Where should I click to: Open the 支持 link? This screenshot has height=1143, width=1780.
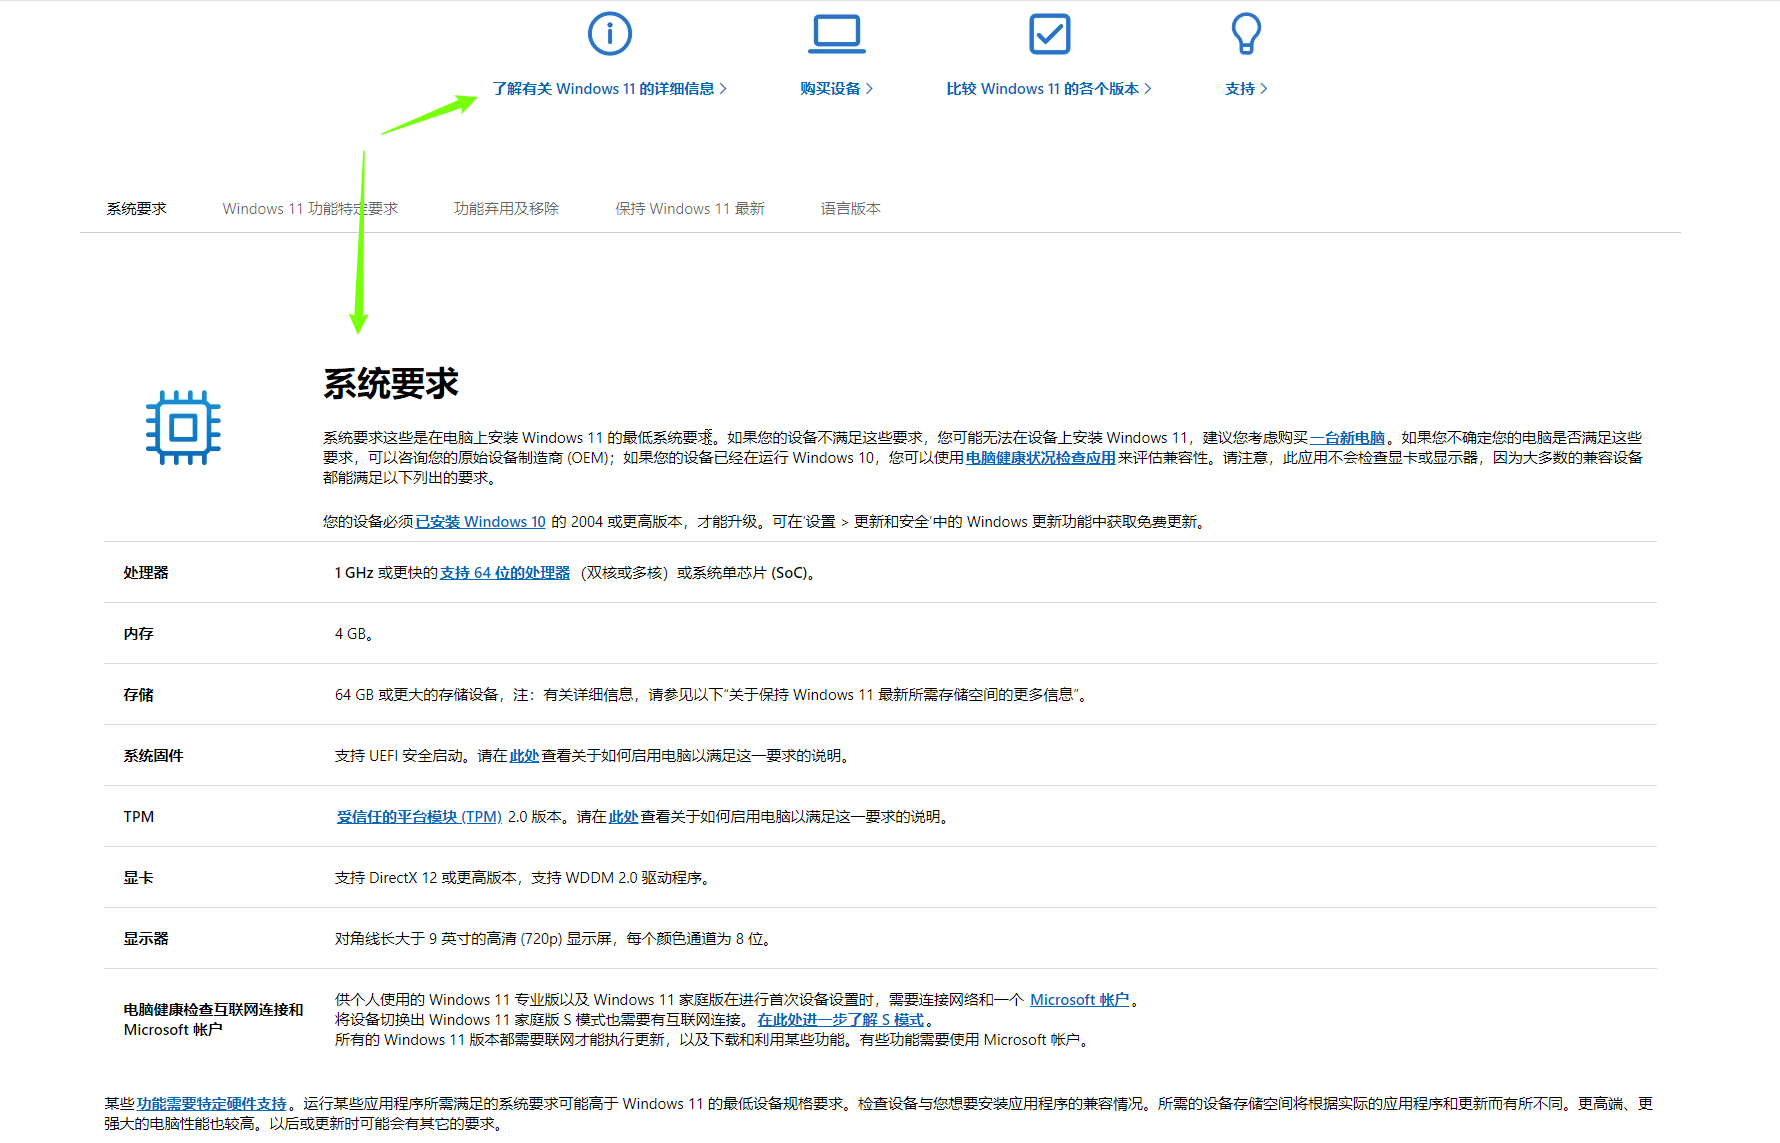[x=1246, y=89]
